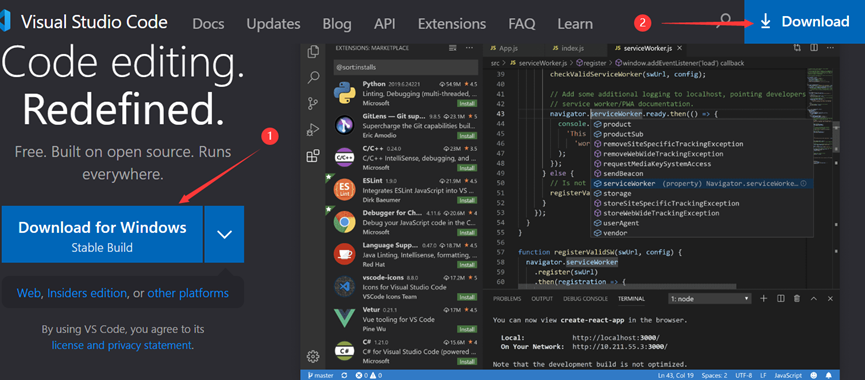865x380 pixels.
Task: Open the Web link
Action: point(29,293)
